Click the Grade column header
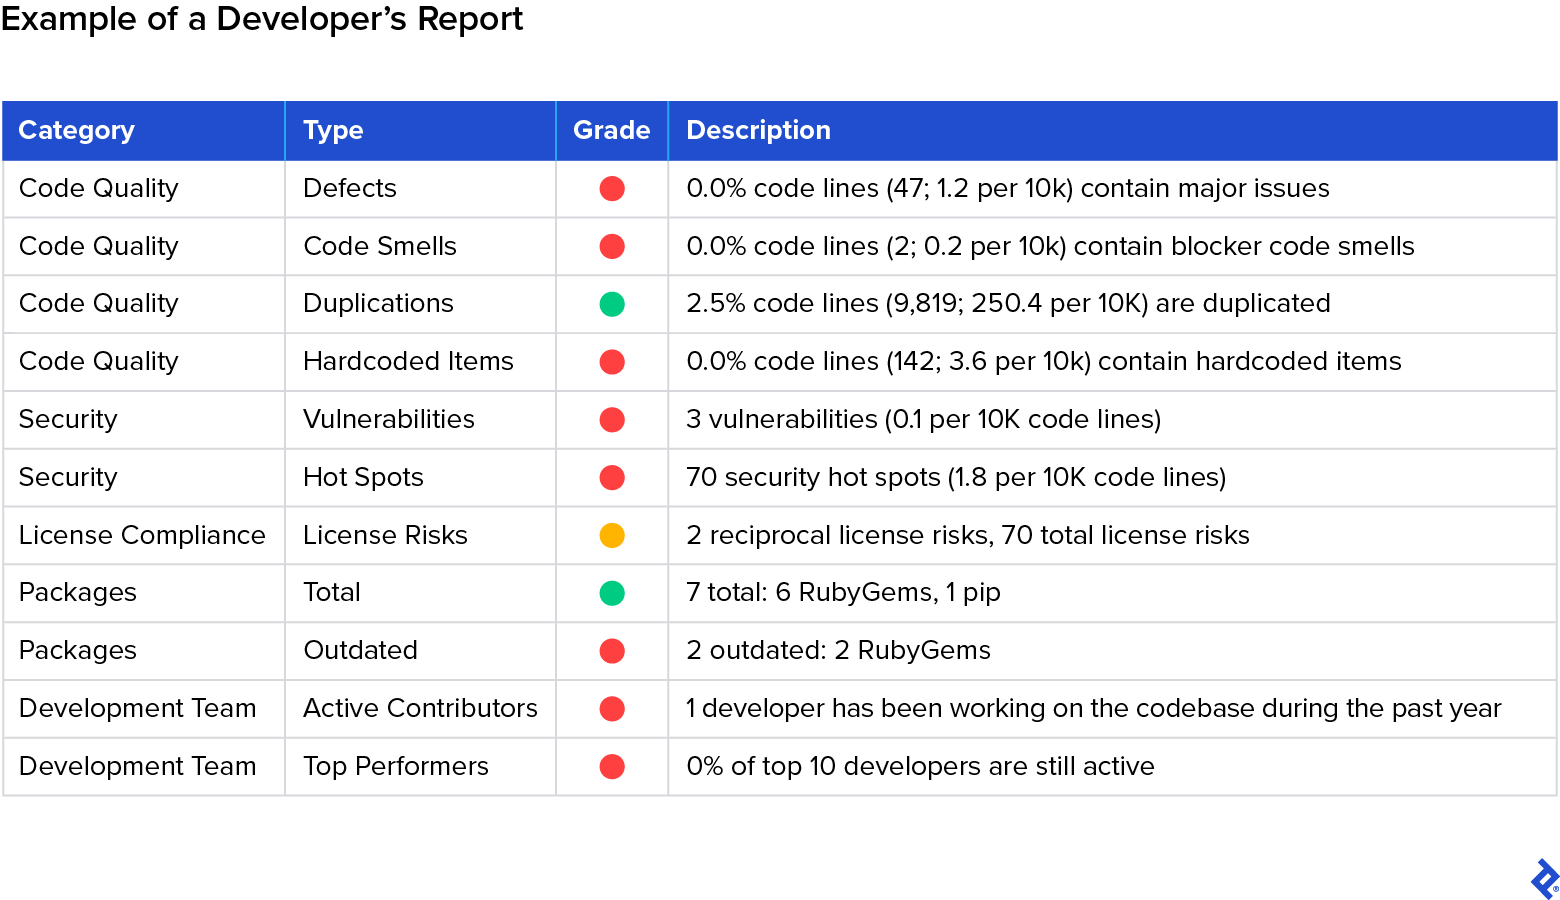 (610, 130)
